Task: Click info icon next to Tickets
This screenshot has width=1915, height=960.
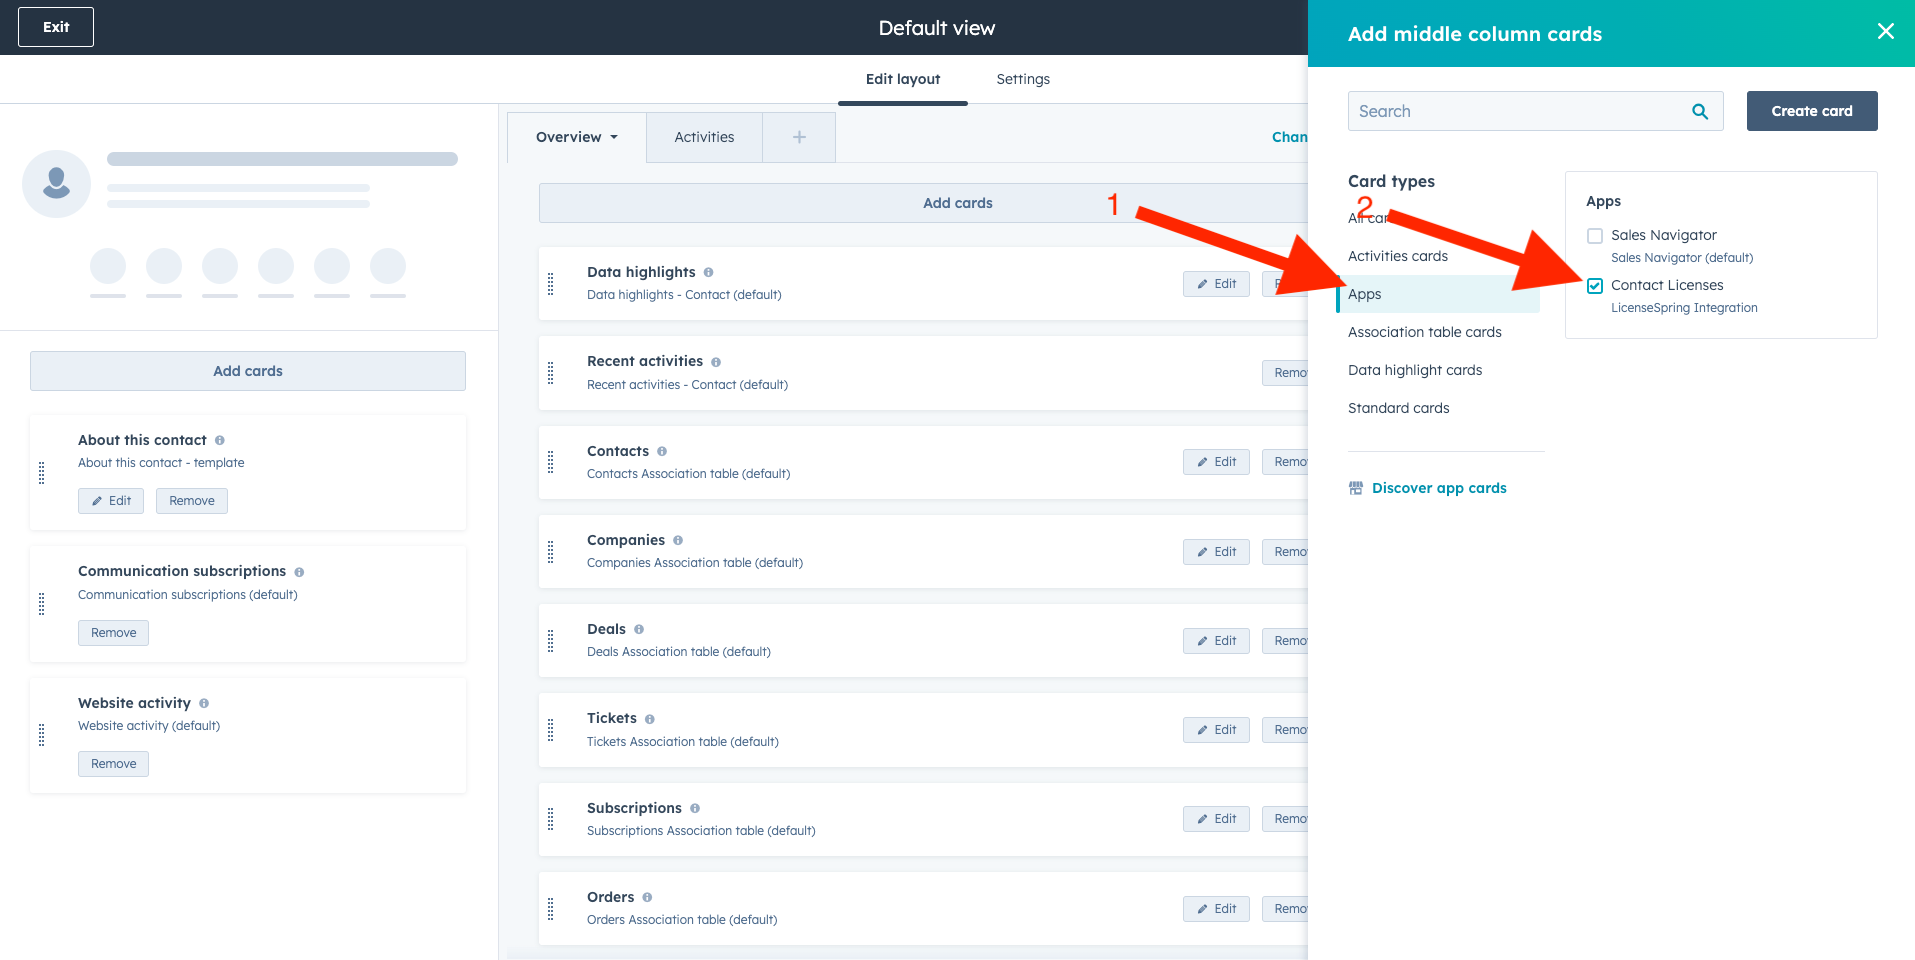Action: pos(650,719)
